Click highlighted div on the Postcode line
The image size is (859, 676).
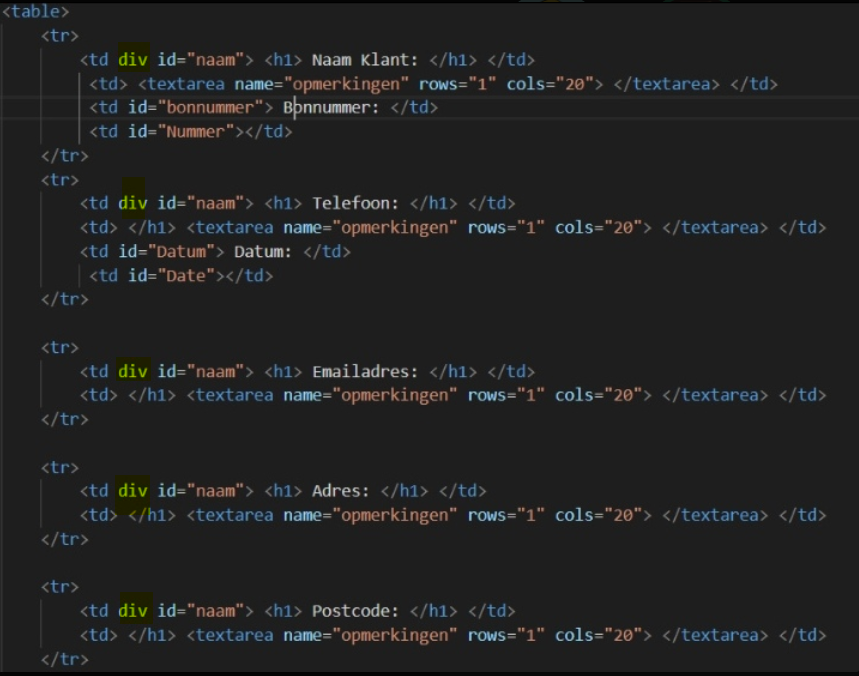(132, 611)
